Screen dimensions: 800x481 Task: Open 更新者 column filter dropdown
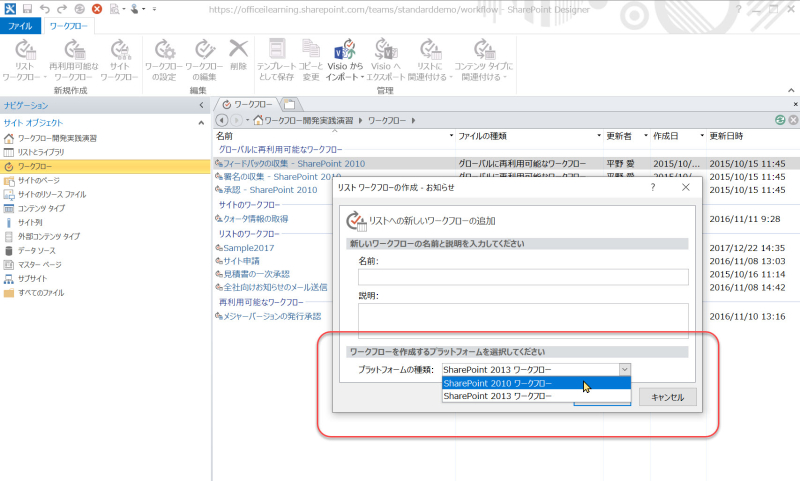[x=645, y=136]
